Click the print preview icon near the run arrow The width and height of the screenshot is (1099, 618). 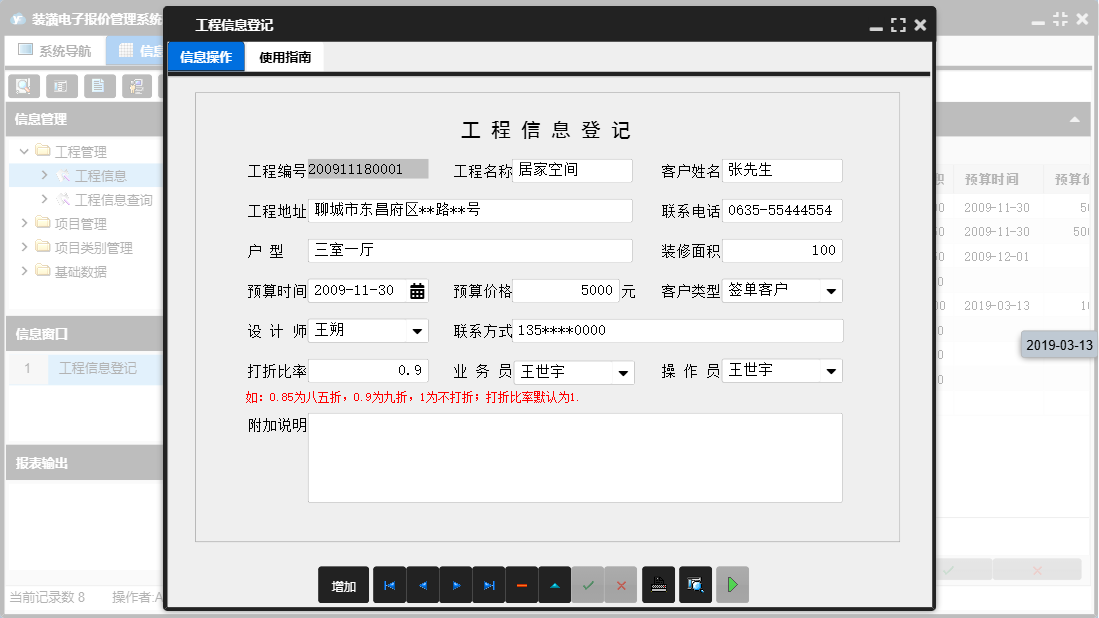pos(696,585)
